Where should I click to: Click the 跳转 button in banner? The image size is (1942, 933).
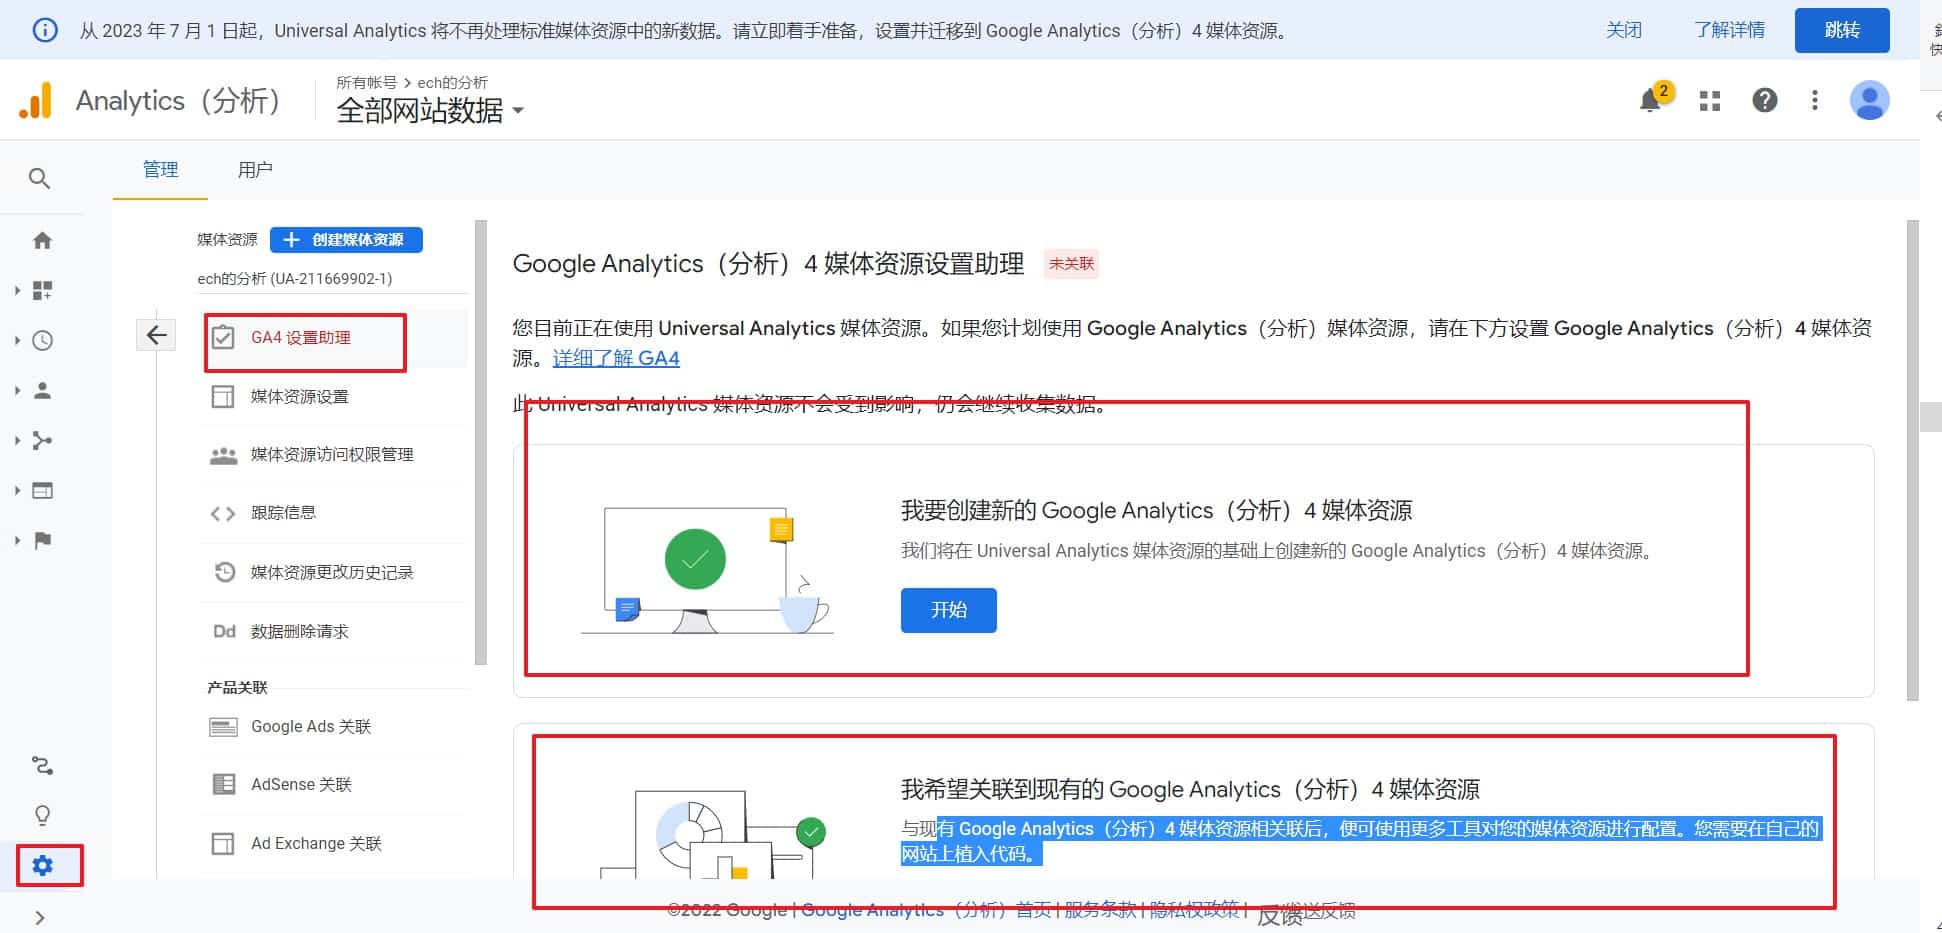click(1842, 30)
